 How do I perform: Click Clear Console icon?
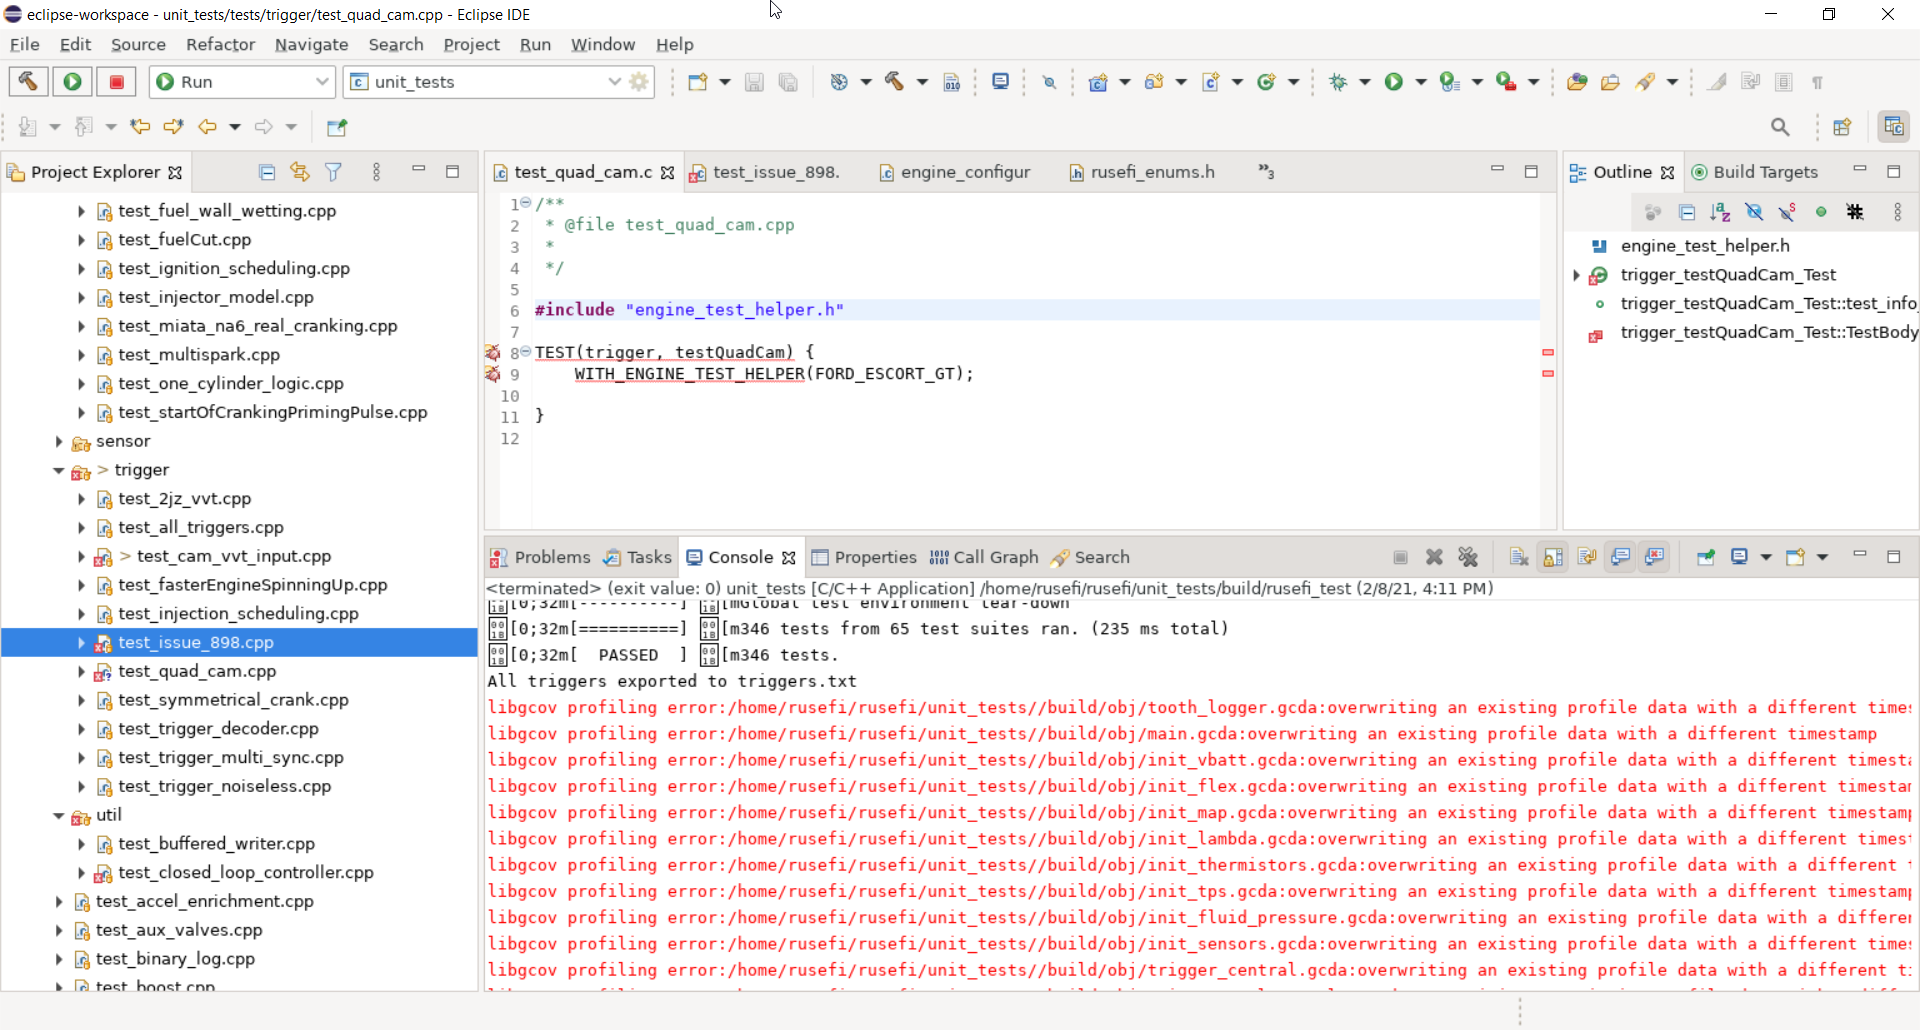click(x=1519, y=557)
